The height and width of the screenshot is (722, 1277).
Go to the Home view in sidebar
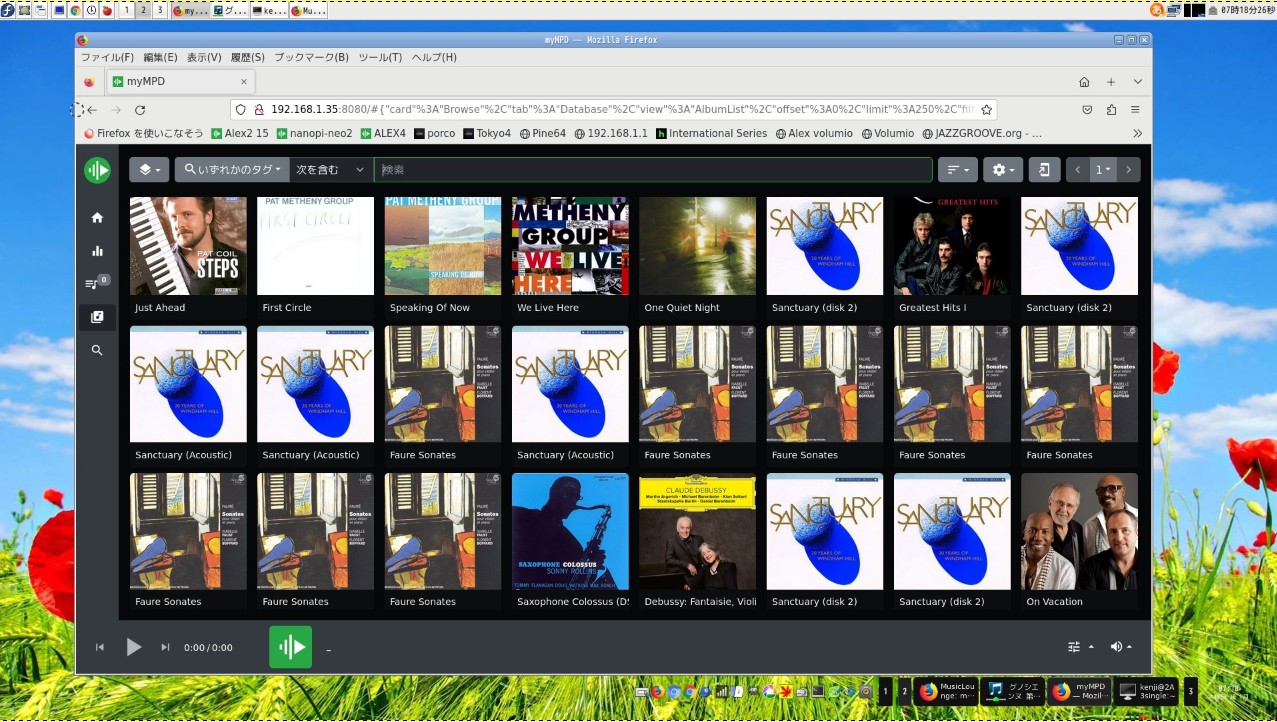point(97,217)
